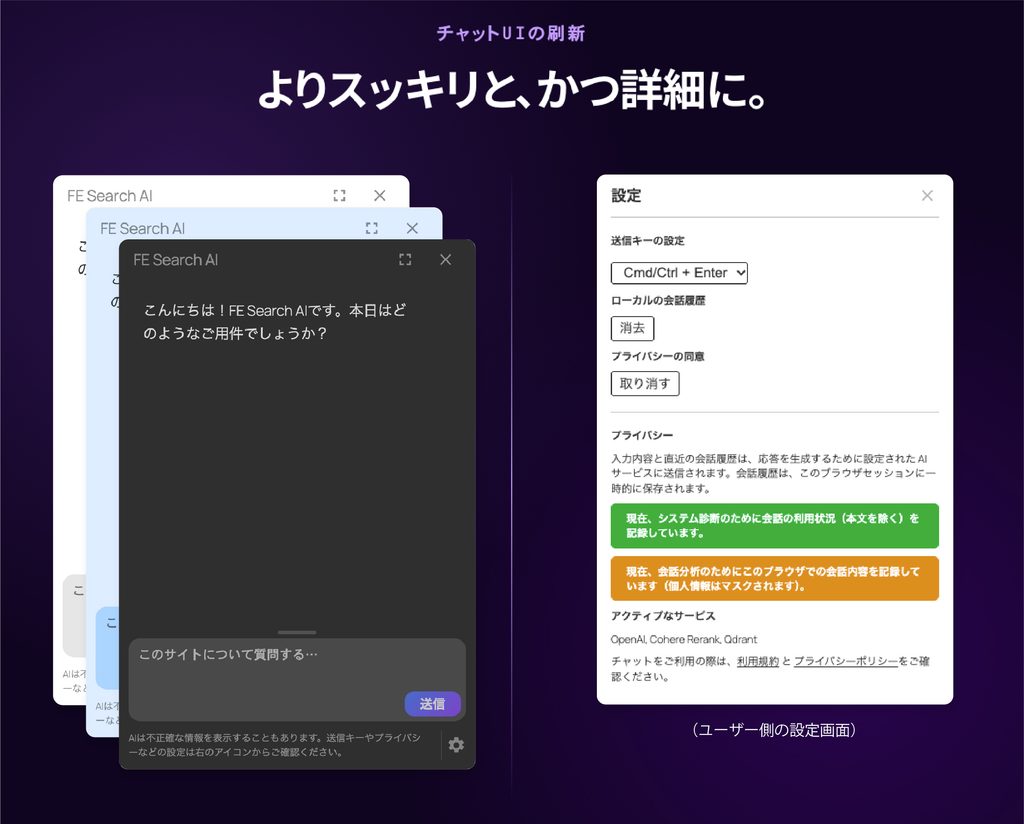This screenshot has height=824, width=1024.
Task: Click the ローカルの会話履歴 label
Action: 658,300
